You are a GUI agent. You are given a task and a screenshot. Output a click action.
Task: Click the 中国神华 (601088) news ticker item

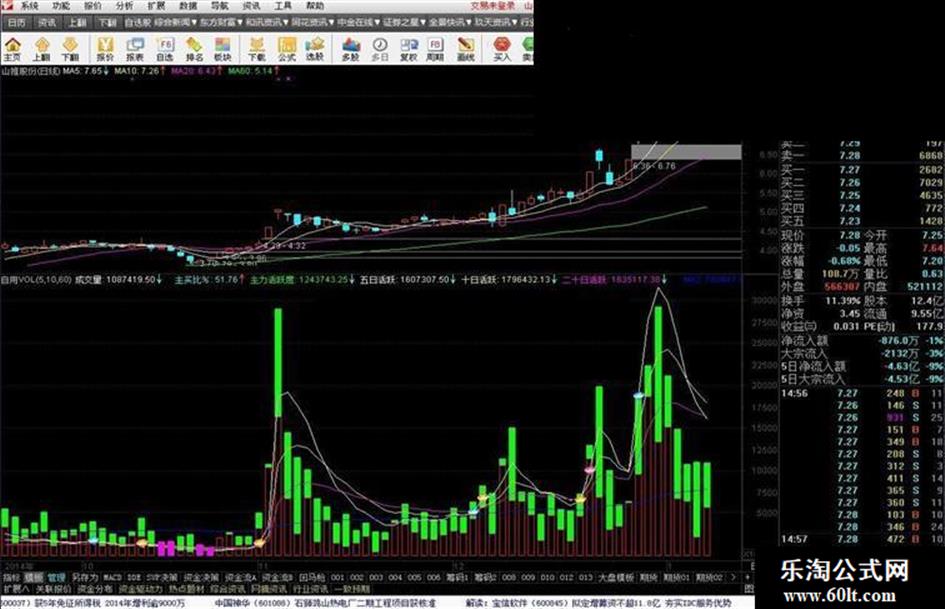pos(325,603)
